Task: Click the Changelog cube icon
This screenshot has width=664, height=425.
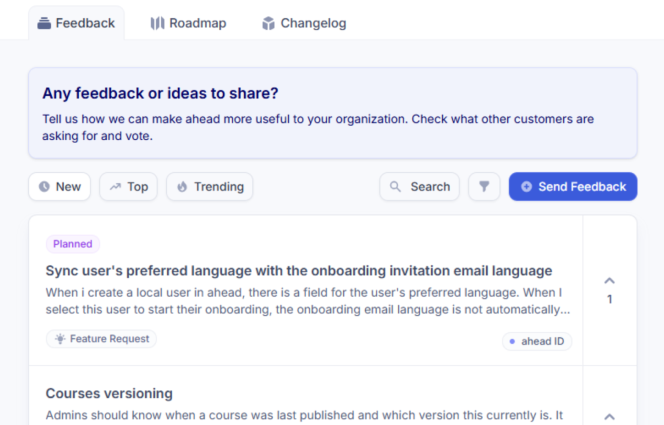Action: point(268,23)
